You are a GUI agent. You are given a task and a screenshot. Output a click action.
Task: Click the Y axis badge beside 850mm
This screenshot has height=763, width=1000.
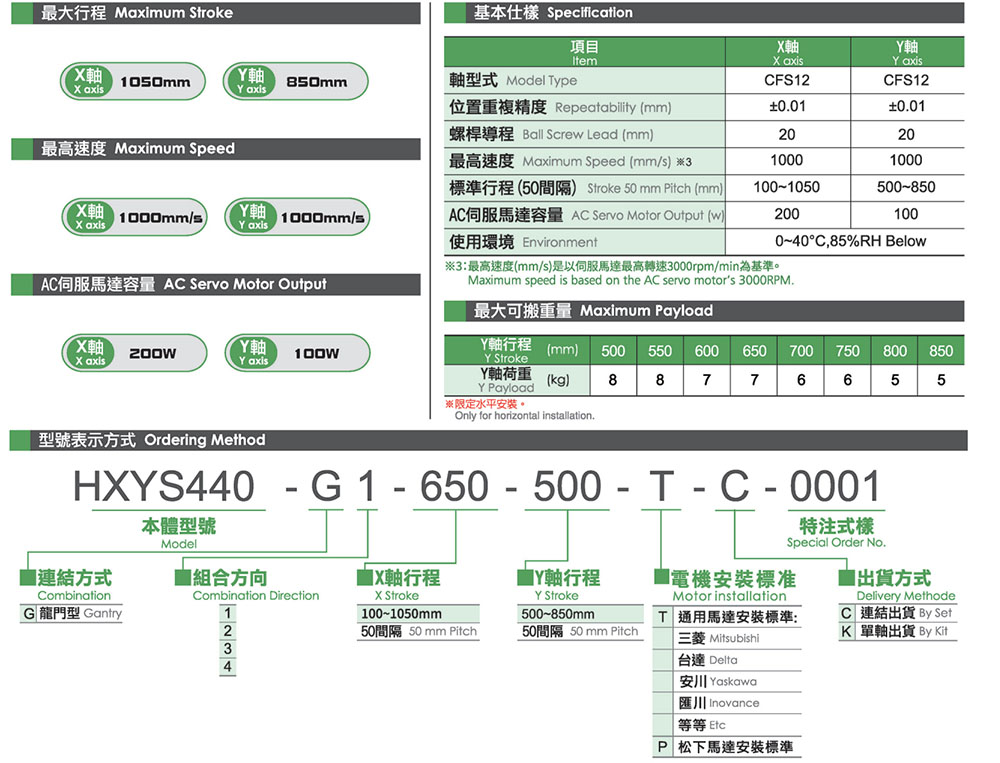coord(252,82)
